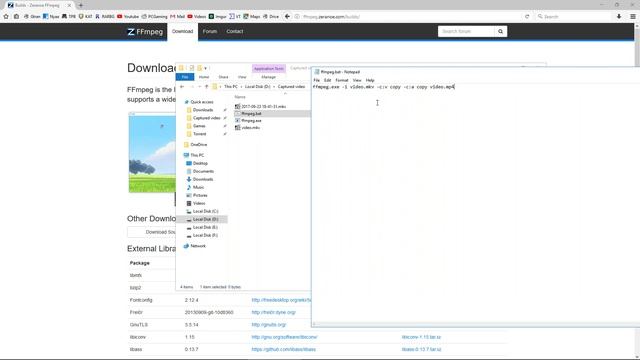Select the OneDrive item in Explorer sidebar
The image size is (640, 360).
pos(196,144)
